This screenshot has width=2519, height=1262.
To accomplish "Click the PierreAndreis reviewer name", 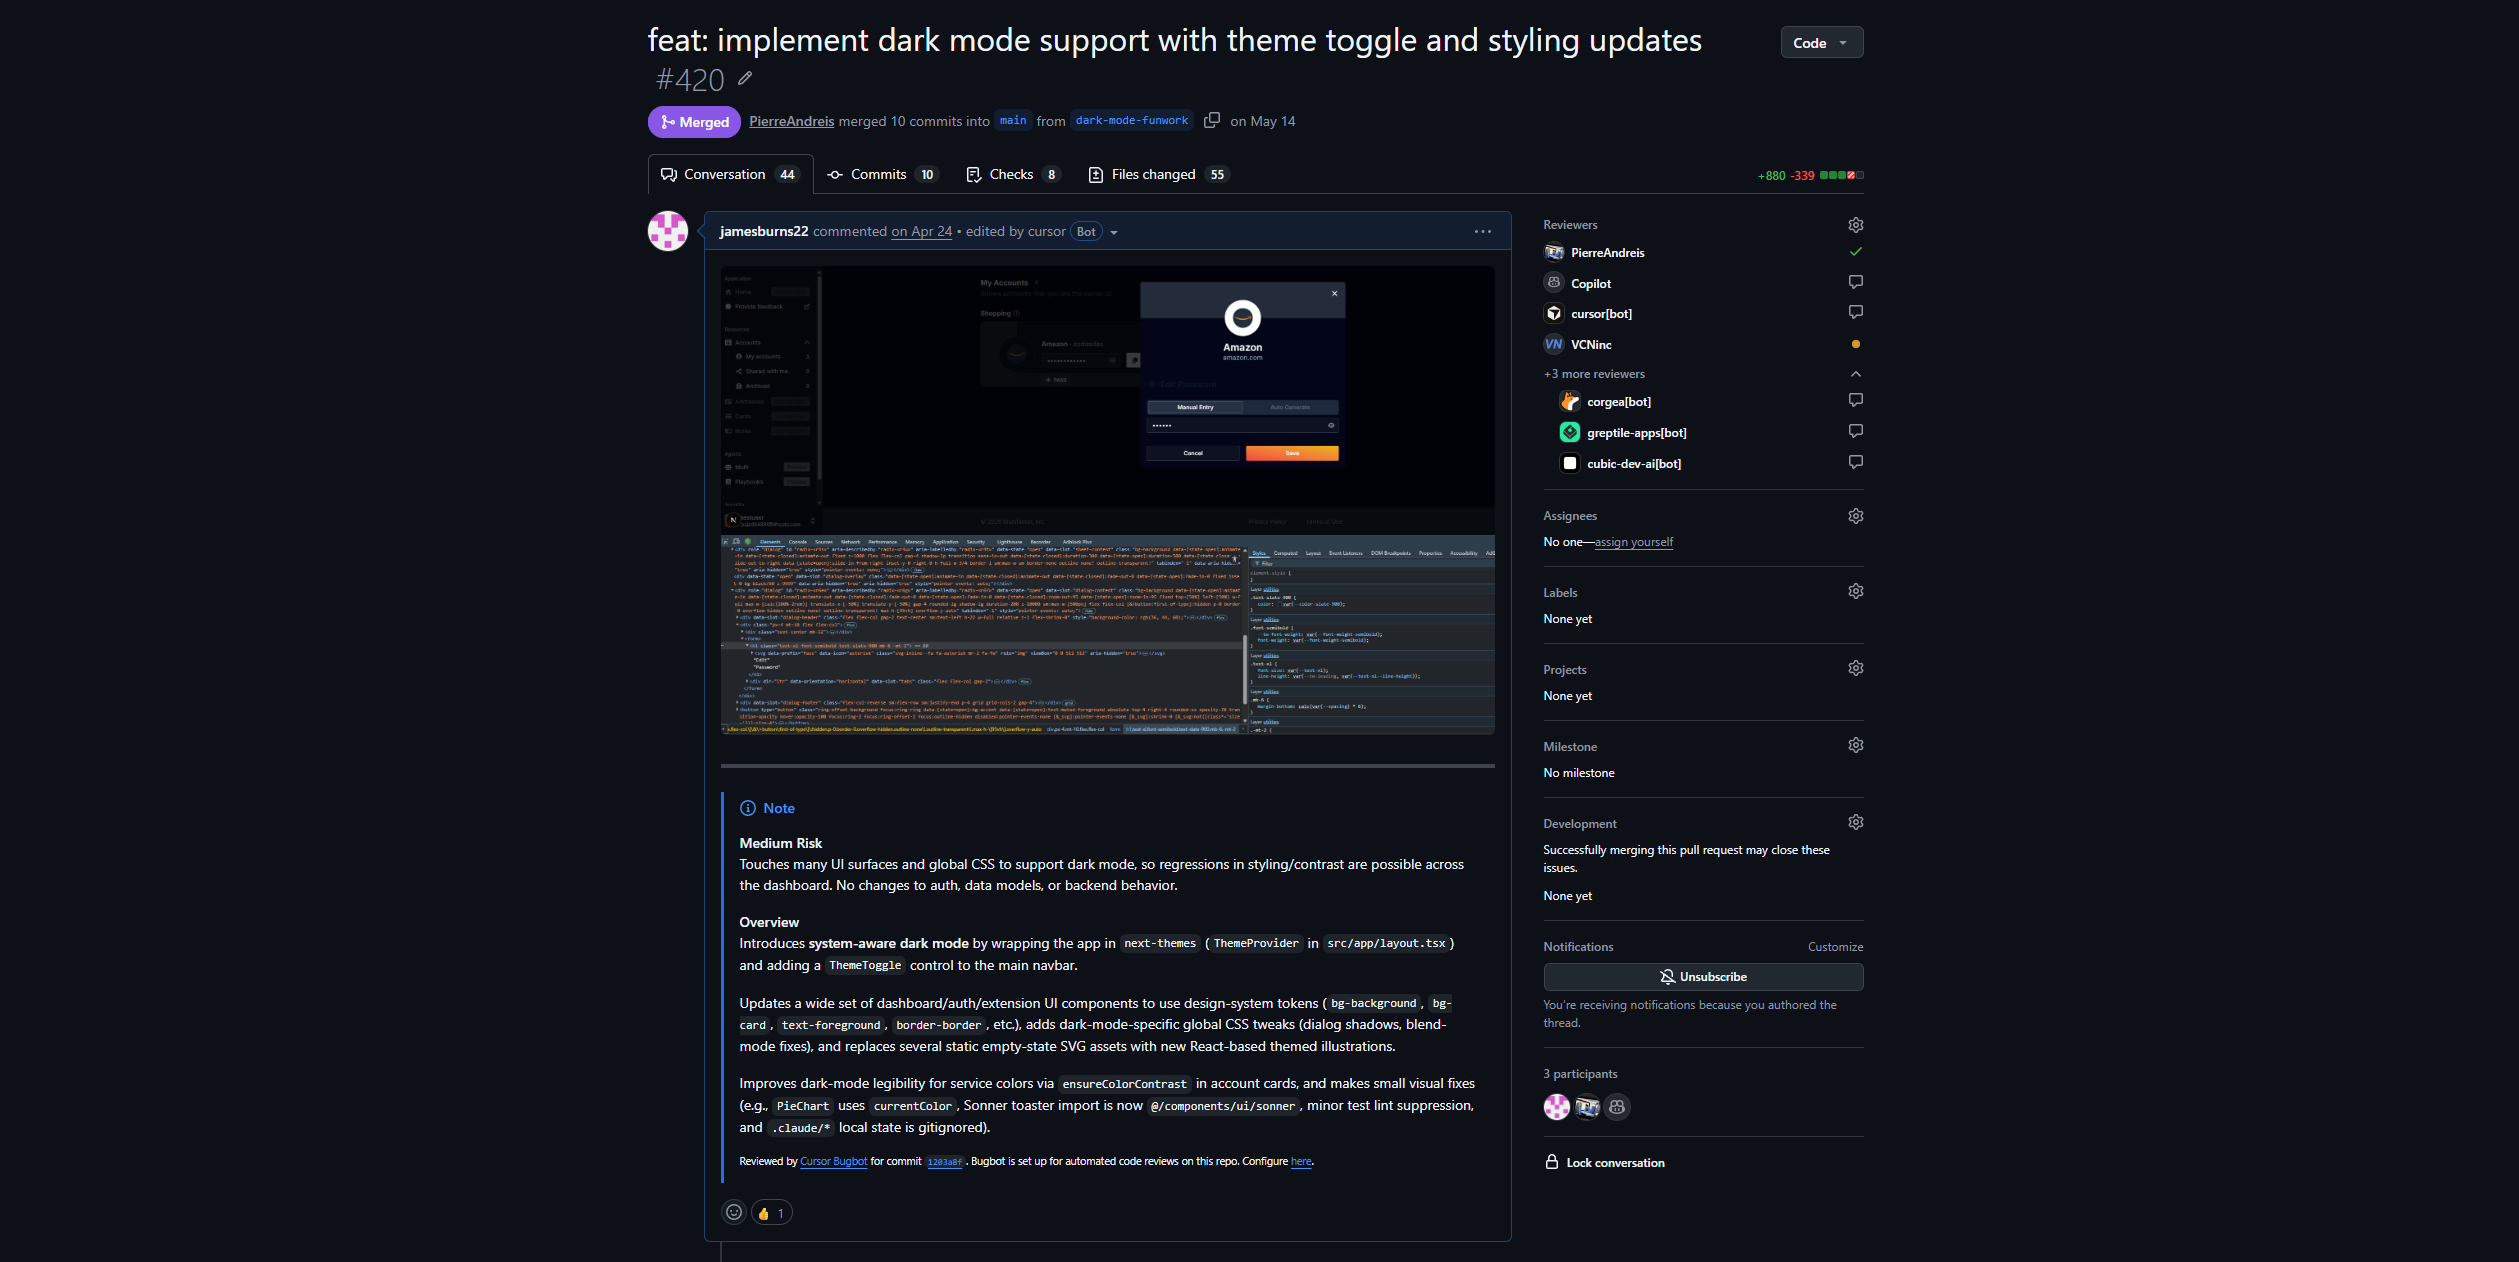I will (x=1607, y=253).
